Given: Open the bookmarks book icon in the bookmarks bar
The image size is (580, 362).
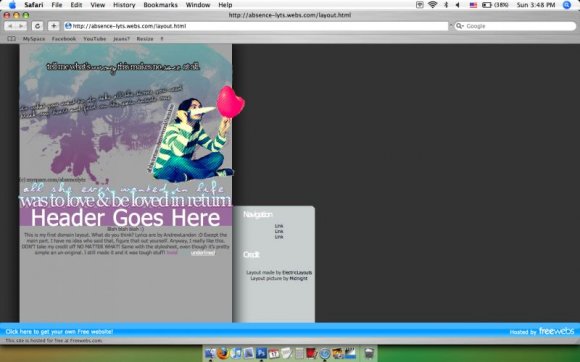Looking at the screenshot, I should click(11, 38).
